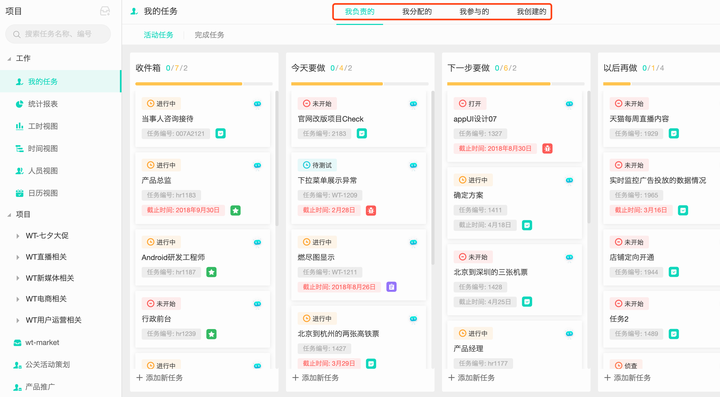Image resolution: width=720 pixels, height=397 pixels.
Task: Toggle 进行中 status on Android研发工程师 card
Action: pos(161,242)
